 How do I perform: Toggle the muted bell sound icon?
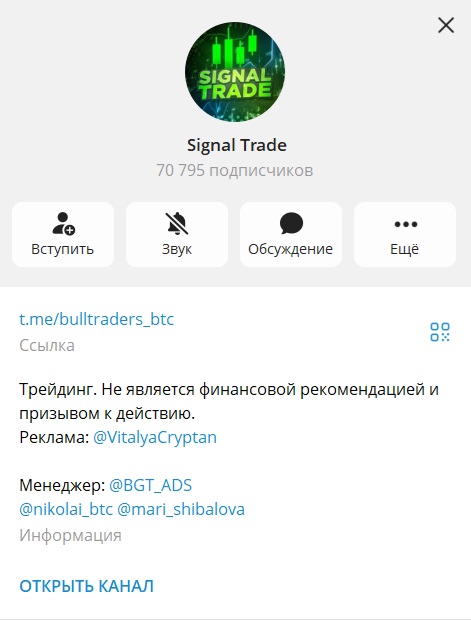tap(177, 223)
